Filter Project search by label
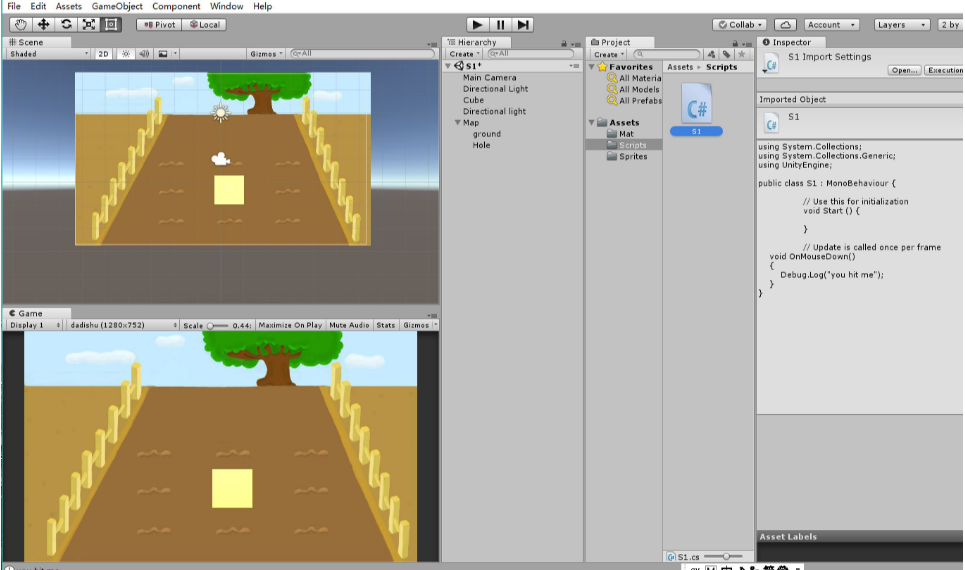Viewport: 965px width, 570px height. click(727, 54)
